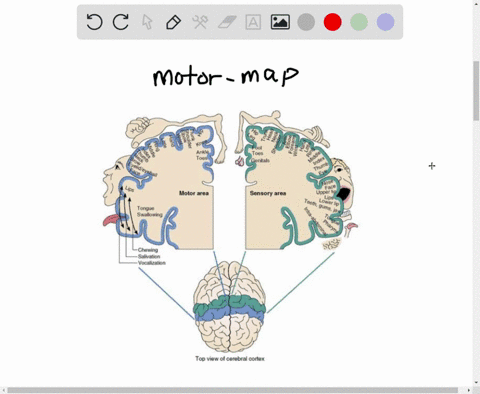The image size is (480, 394).
Task: Click the "Vocalization" label
Action: click(x=152, y=263)
